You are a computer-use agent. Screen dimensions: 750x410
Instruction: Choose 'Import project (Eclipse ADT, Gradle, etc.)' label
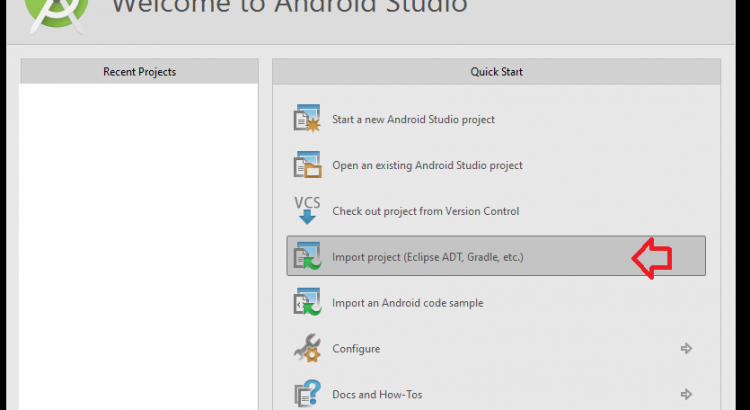tap(427, 257)
